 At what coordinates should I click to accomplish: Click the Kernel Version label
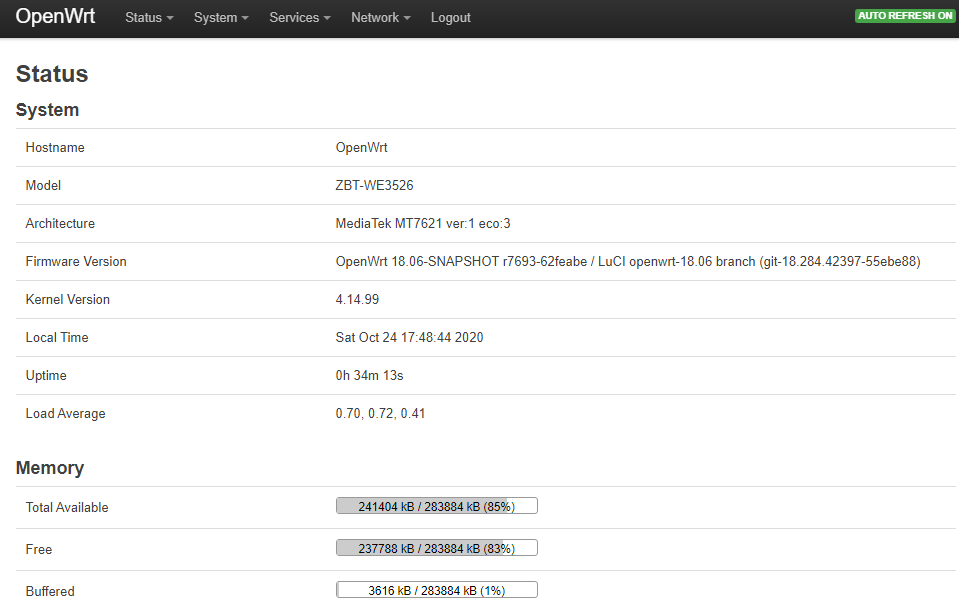point(68,300)
